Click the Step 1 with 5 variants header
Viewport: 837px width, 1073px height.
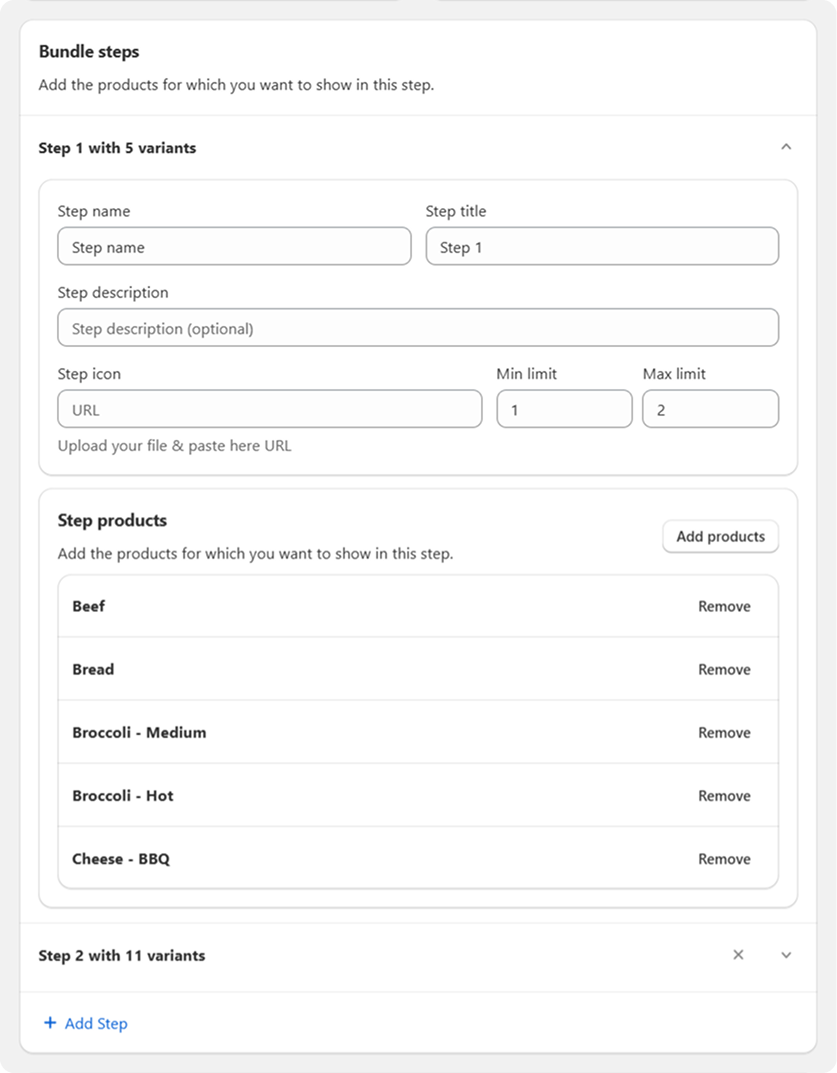pyautogui.click(x=117, y=148)
